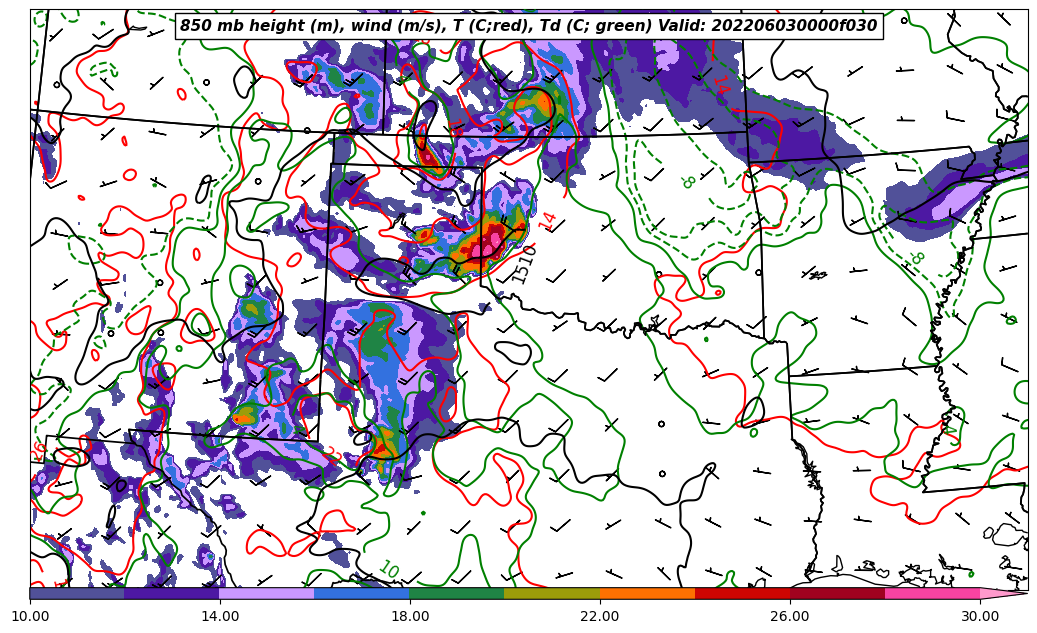
Task: Select the blue 16–18 colorbar segment
Action: [x=362, y=593]
